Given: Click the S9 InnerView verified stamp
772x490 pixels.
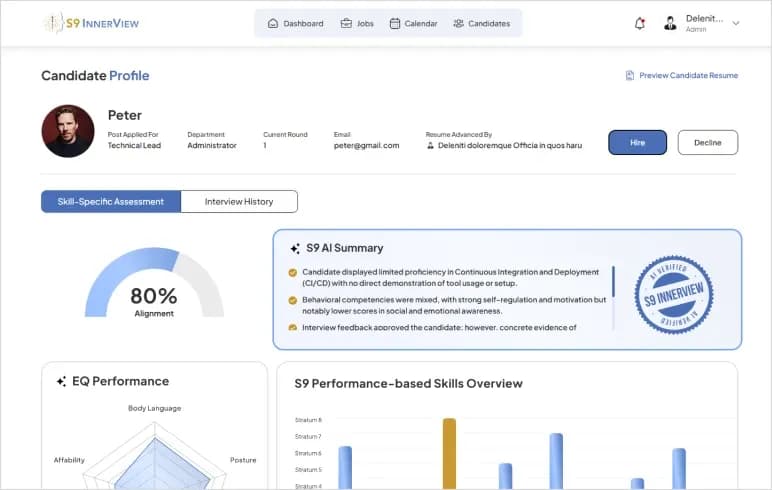Looking at the screenshot, I should click(674, 294).
